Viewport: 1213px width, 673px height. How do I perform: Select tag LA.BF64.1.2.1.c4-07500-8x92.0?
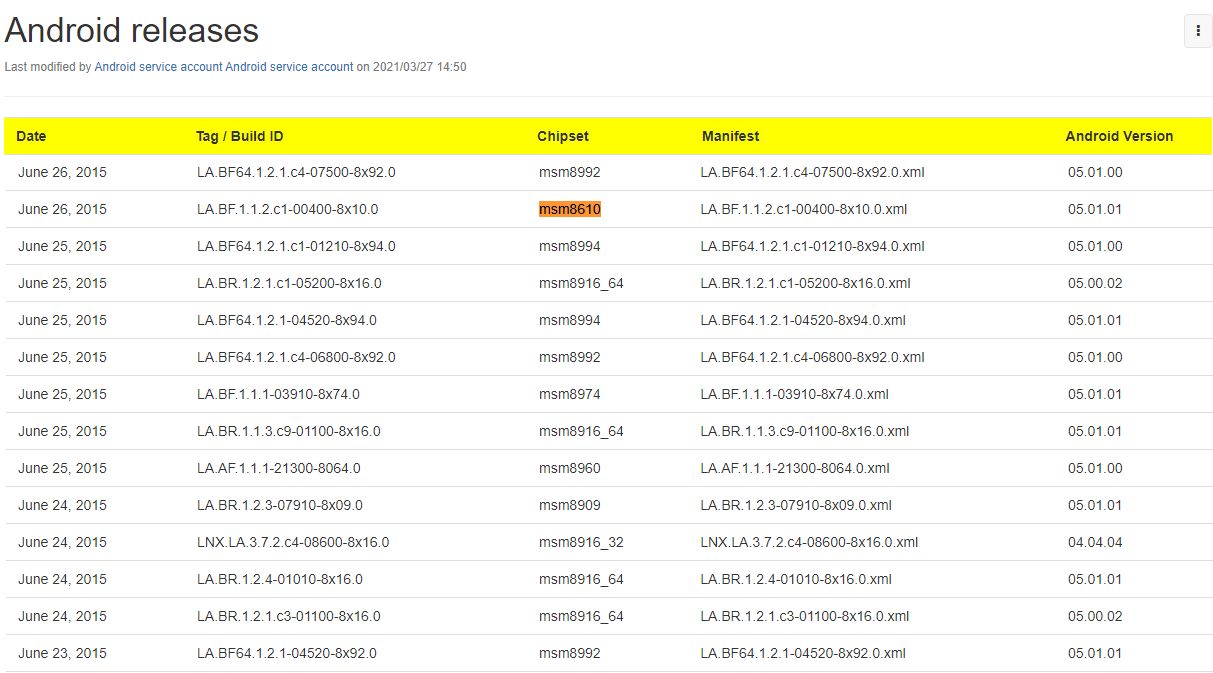pyautogui.click(x=296, y=172)
